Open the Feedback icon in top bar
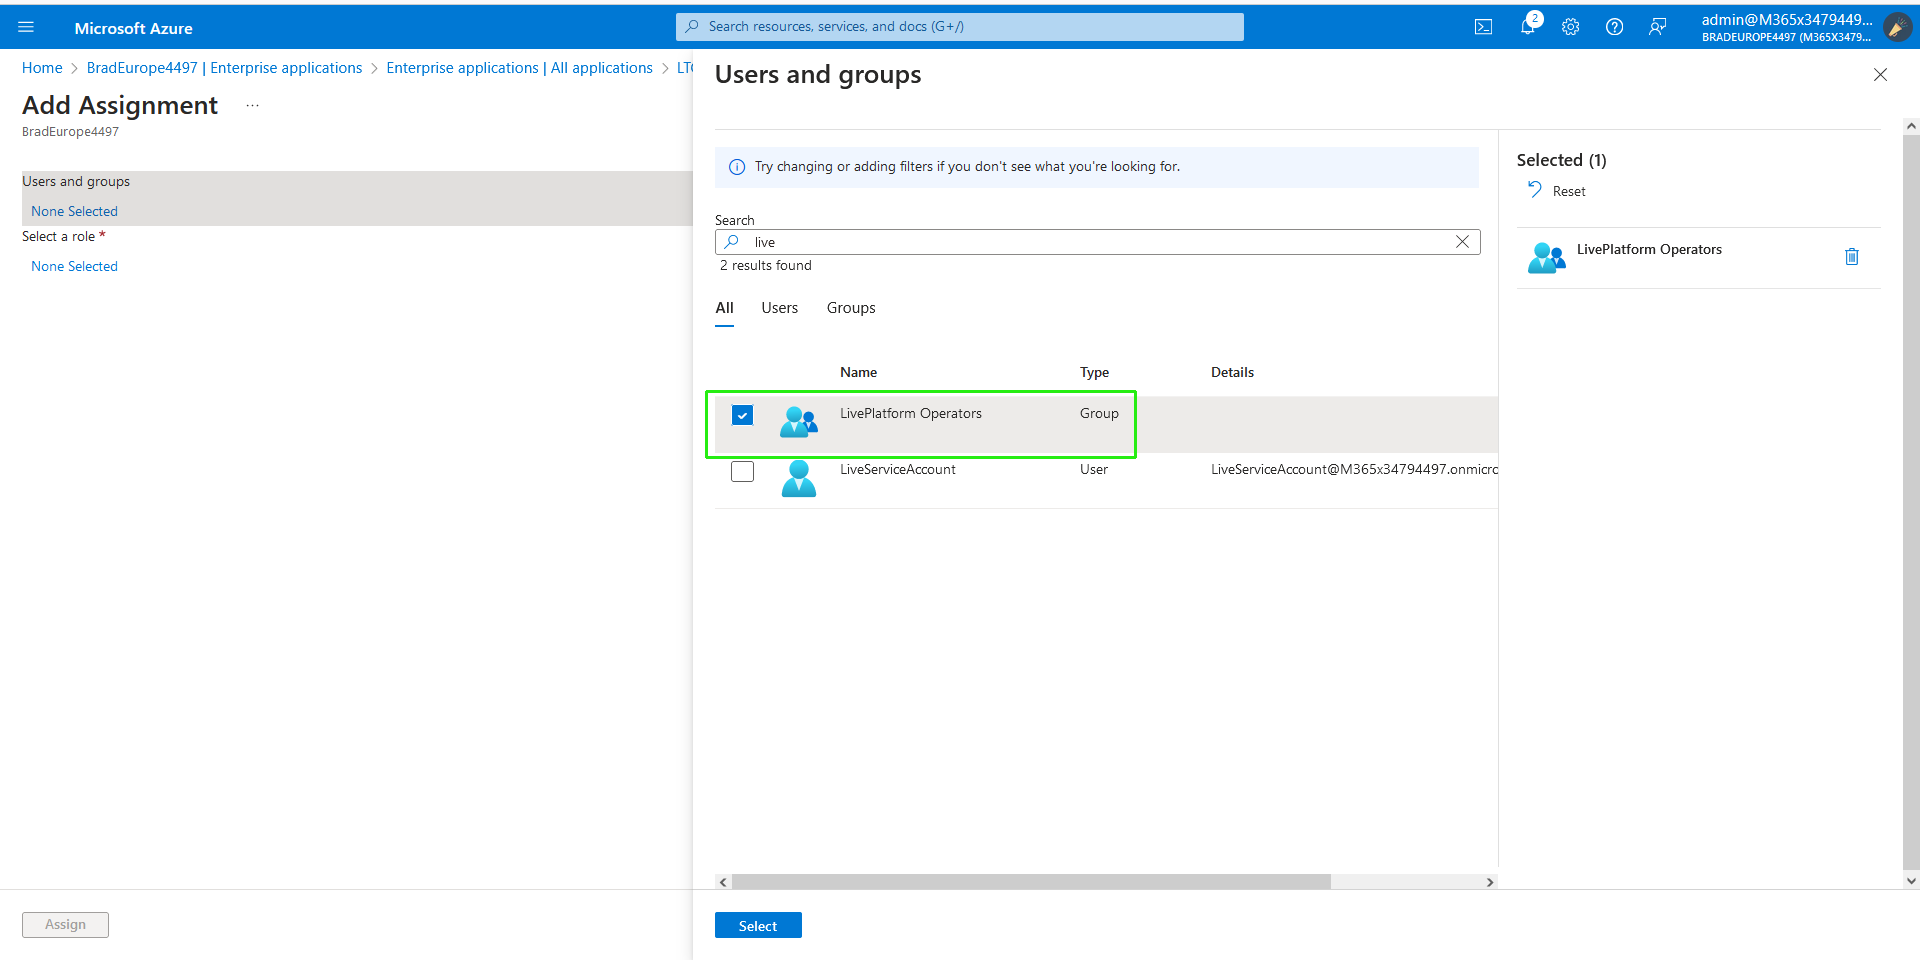 1657,27
